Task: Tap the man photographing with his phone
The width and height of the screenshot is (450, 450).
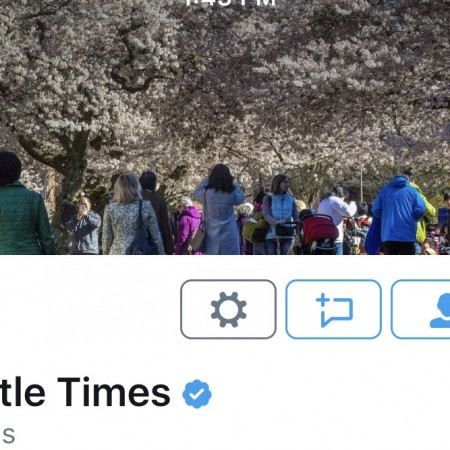Action: point(85,226)
